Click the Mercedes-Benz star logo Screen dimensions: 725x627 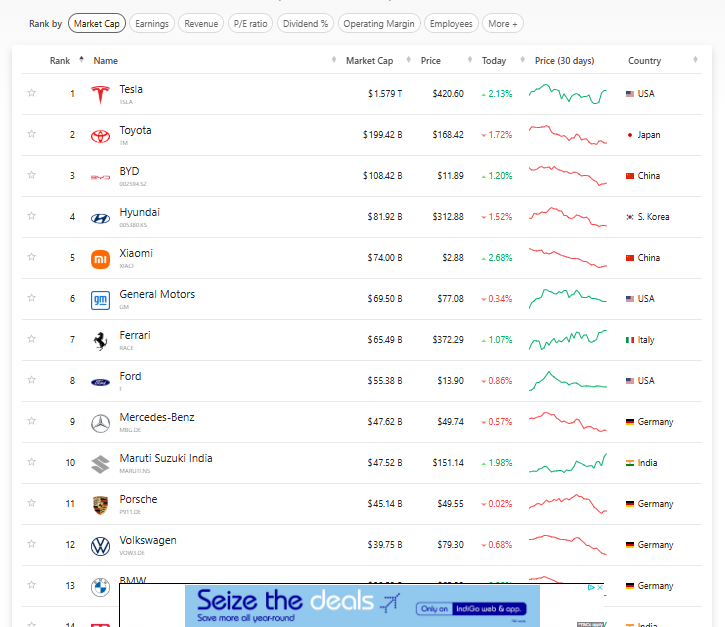pos(100,423)
